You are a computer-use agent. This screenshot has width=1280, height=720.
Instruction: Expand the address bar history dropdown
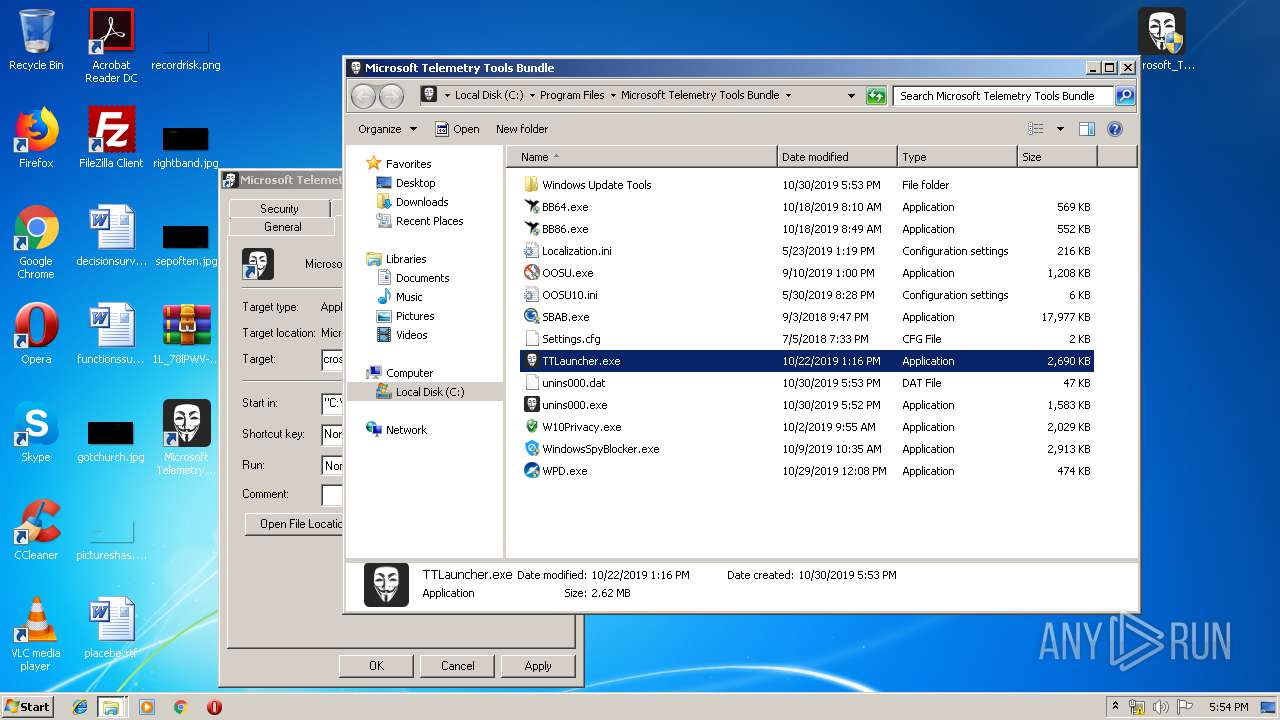tap(851, 96)
